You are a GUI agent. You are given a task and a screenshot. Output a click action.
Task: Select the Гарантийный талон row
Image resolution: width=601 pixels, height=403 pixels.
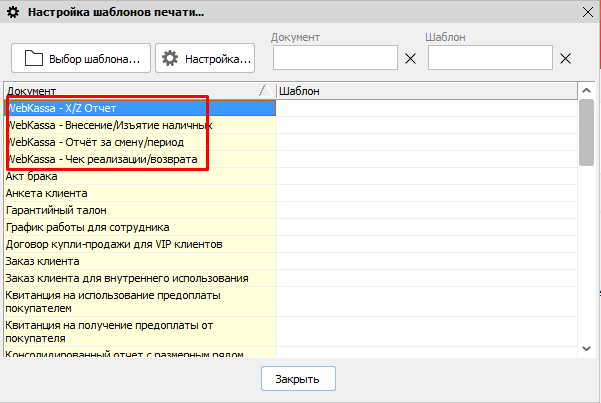coord(140,210)
